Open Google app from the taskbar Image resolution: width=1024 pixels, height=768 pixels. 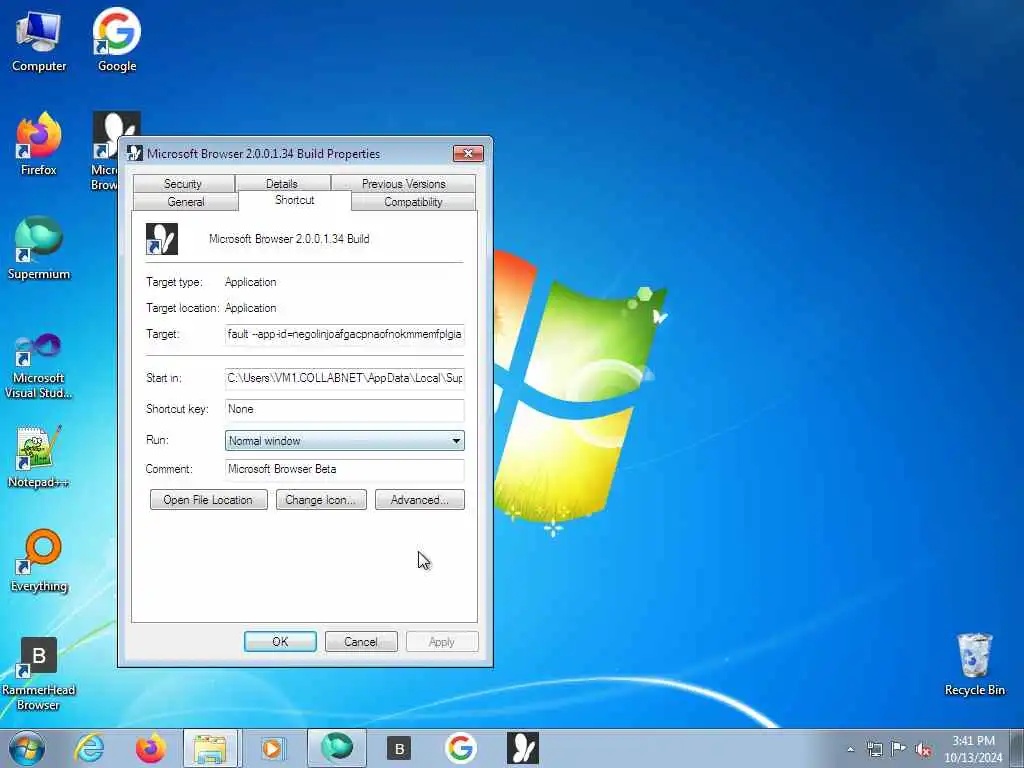(x=460, y=748)
